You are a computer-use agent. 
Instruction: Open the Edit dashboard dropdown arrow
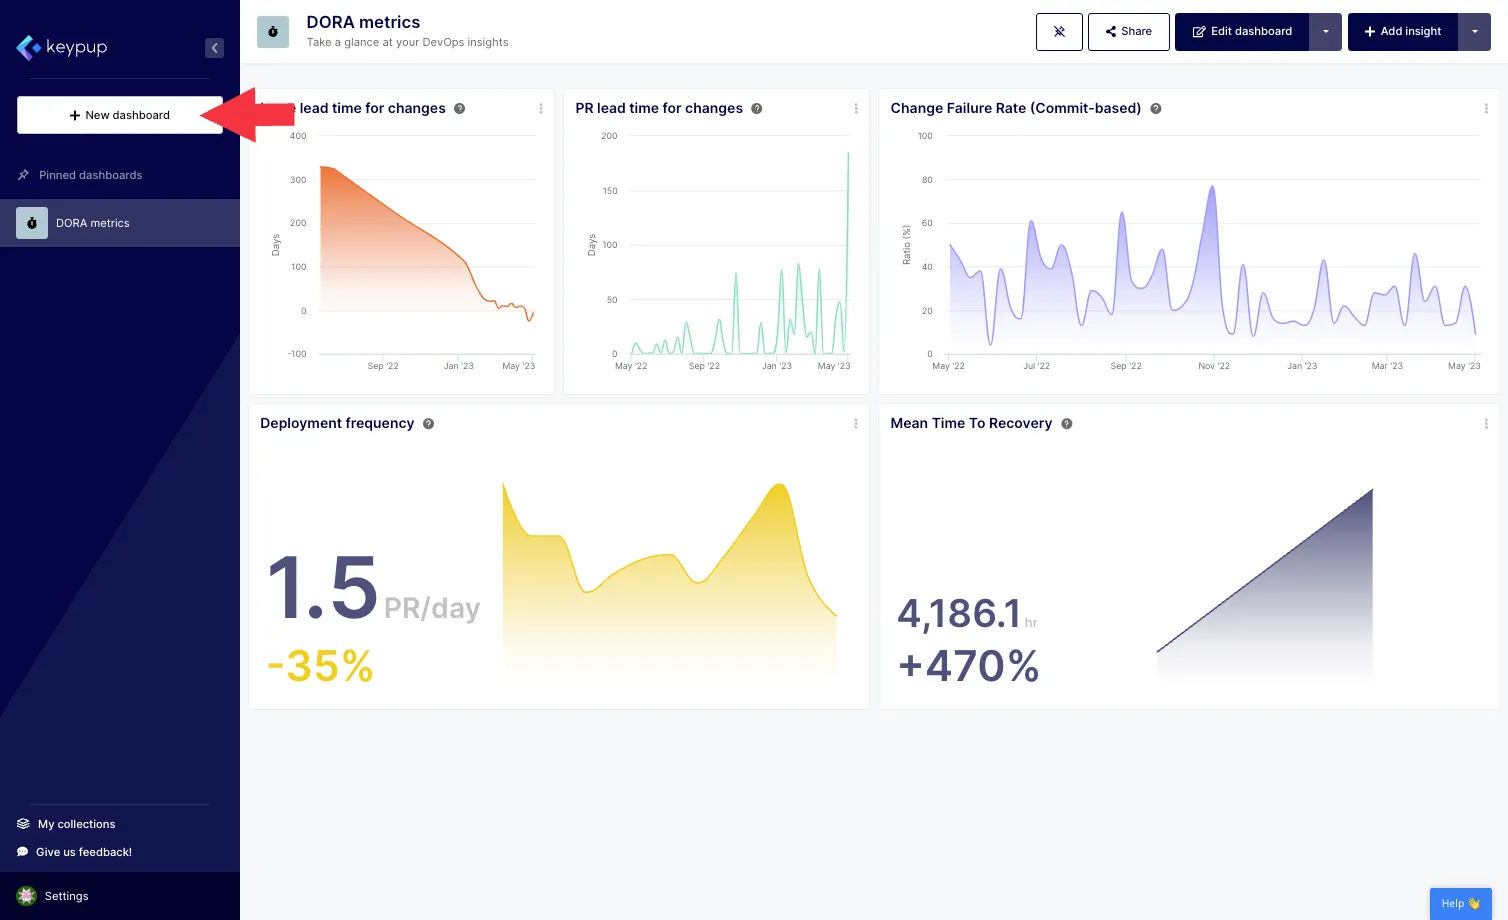coord(1325,31)
